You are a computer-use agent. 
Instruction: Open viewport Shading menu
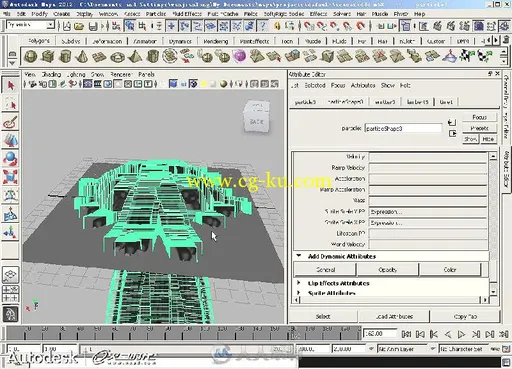click(51, 74)
